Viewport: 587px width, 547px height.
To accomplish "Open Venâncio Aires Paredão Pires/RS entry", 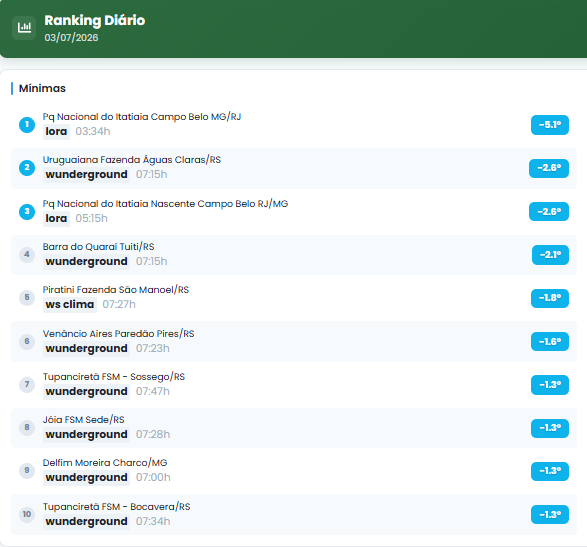I will [x=118, y=334].
